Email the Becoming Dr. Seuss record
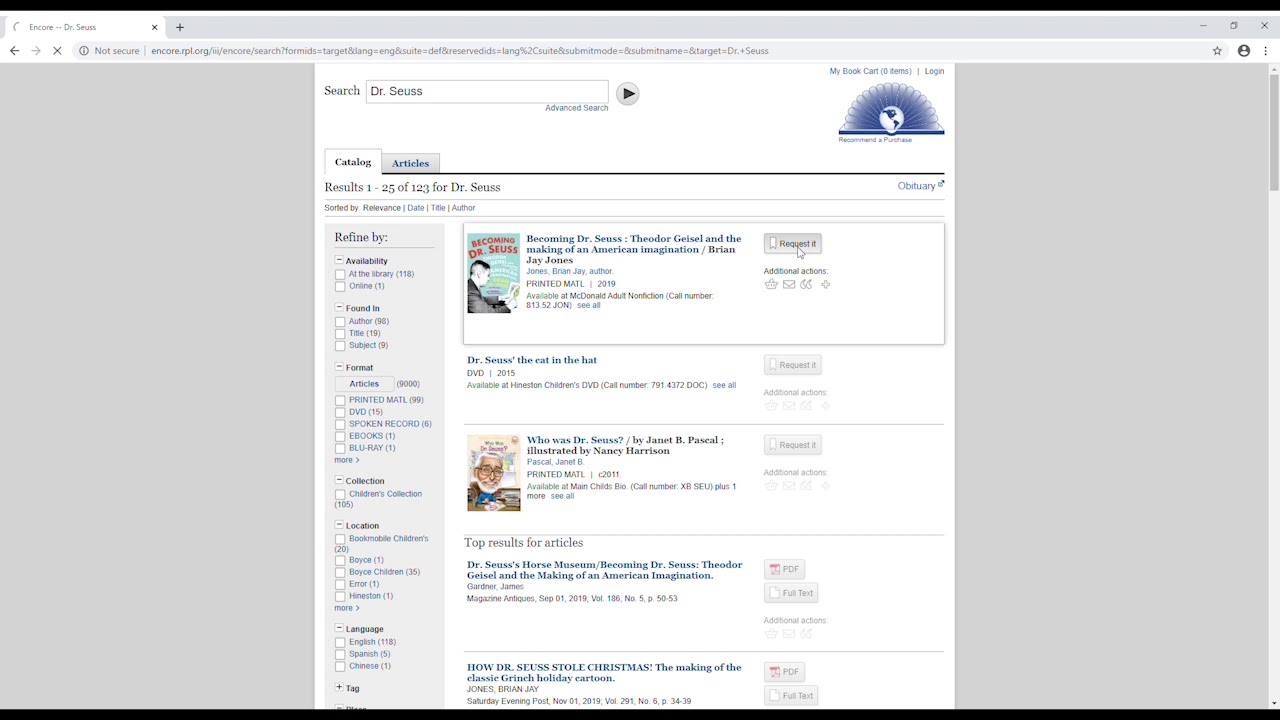 (789, 285)
